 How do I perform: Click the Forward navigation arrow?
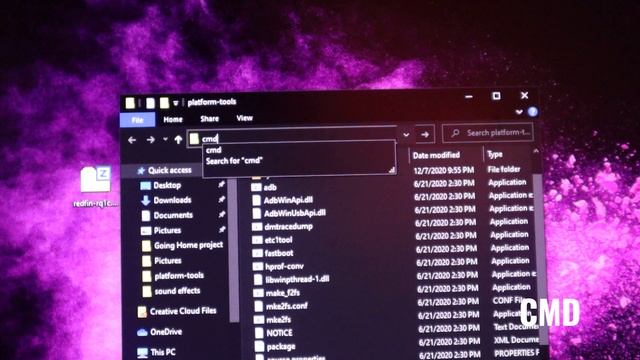150,140
